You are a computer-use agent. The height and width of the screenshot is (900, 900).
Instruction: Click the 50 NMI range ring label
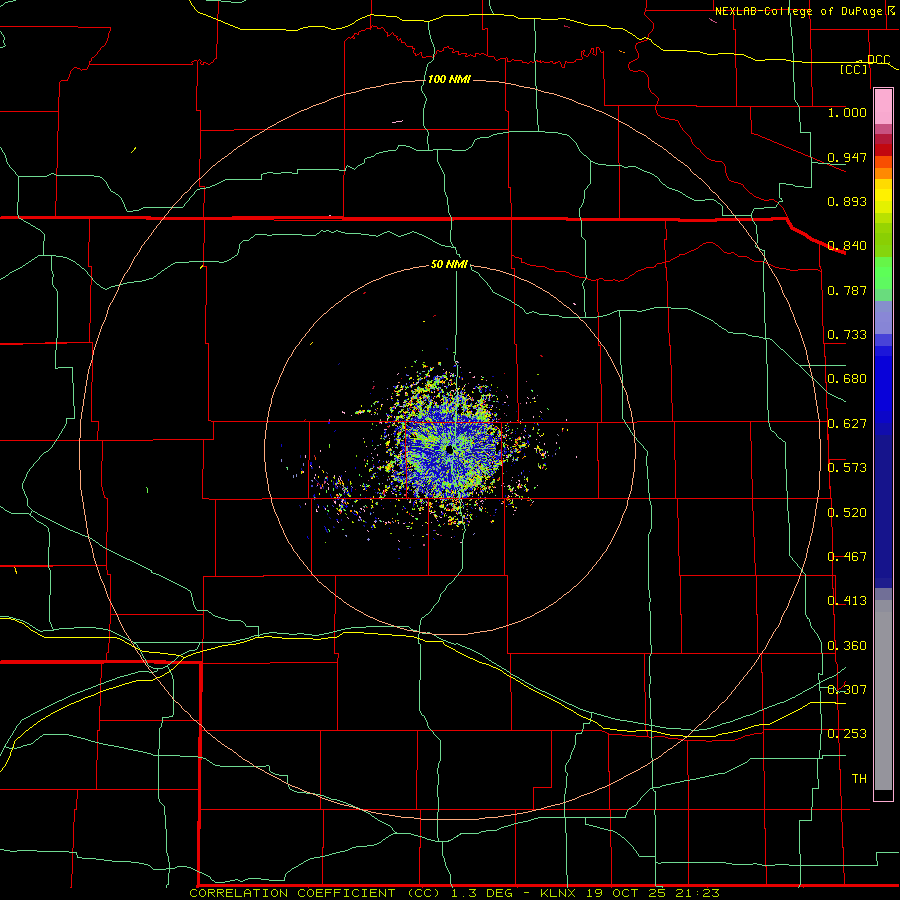pyautogui.click(x=449, y=264)
